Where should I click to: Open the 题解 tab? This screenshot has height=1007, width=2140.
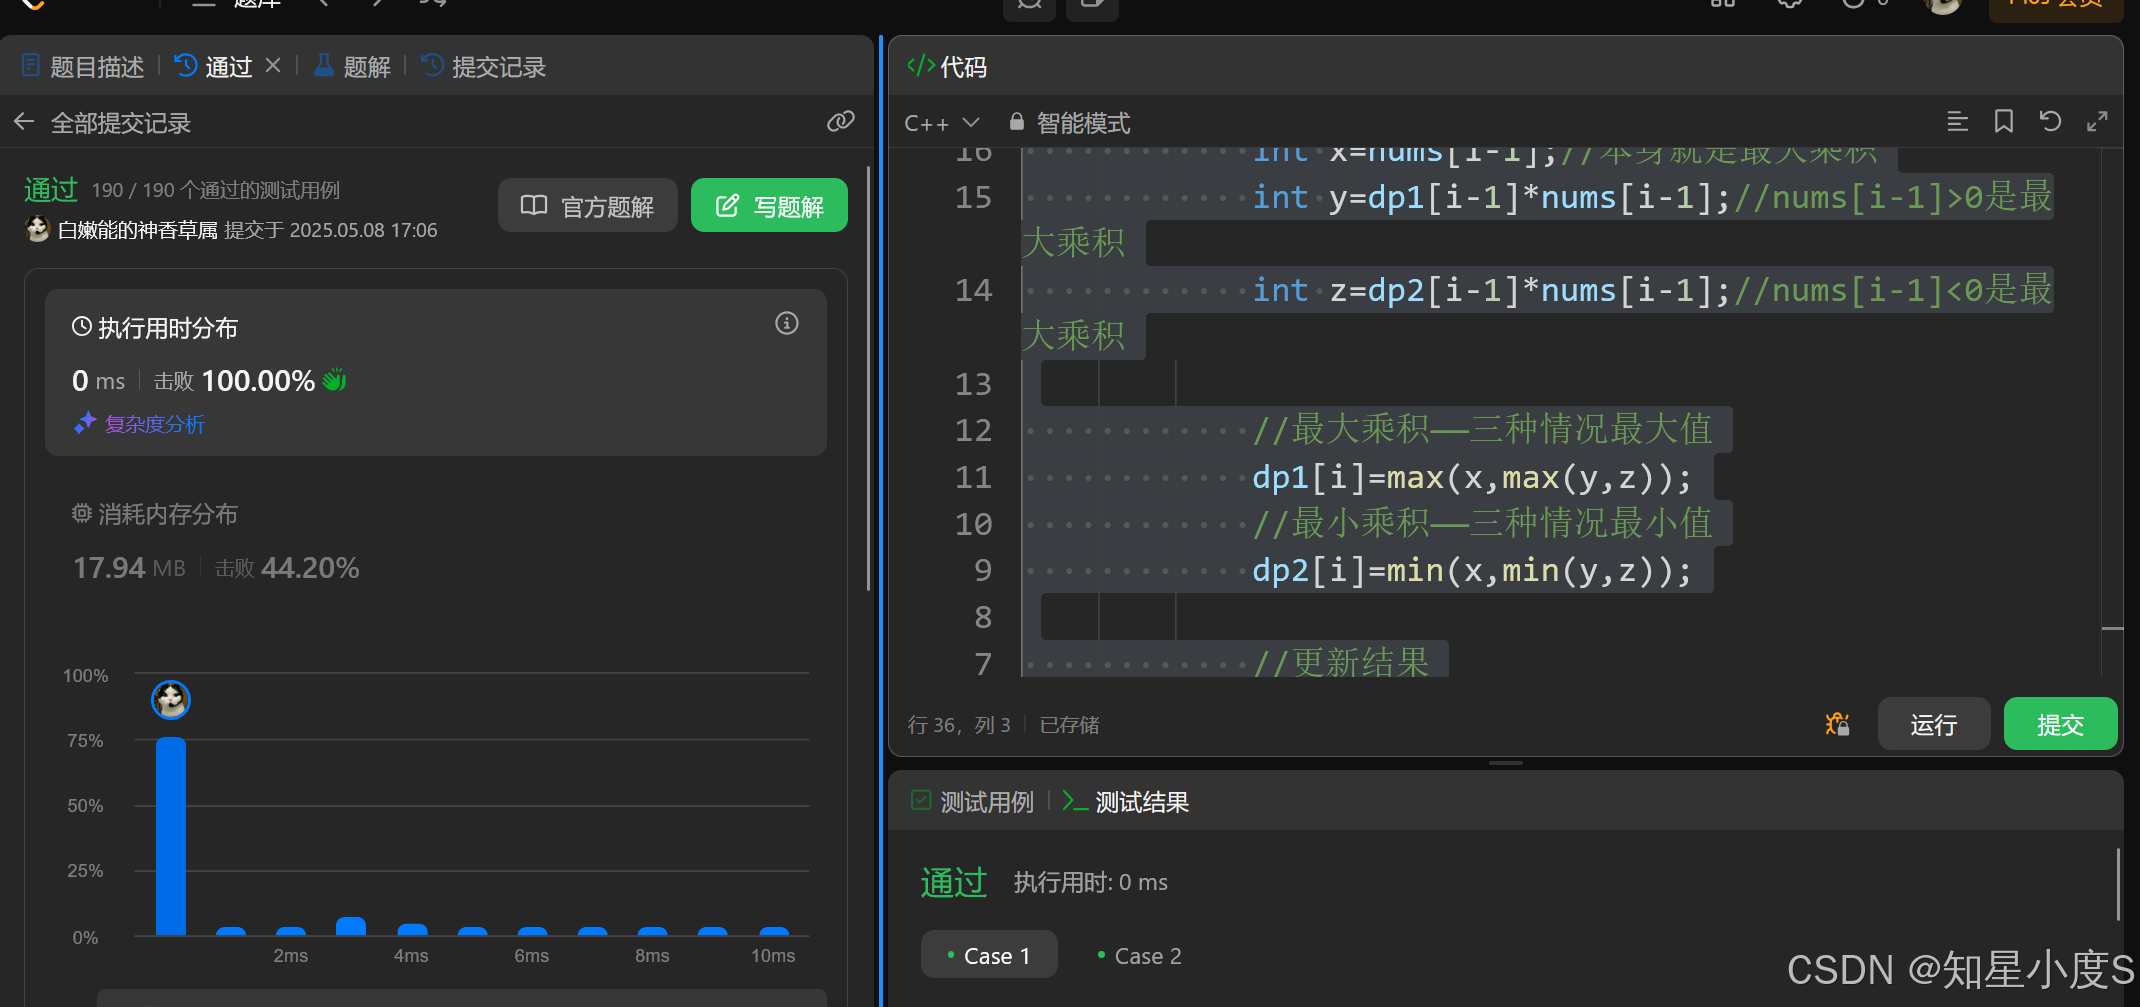(352, 67)
